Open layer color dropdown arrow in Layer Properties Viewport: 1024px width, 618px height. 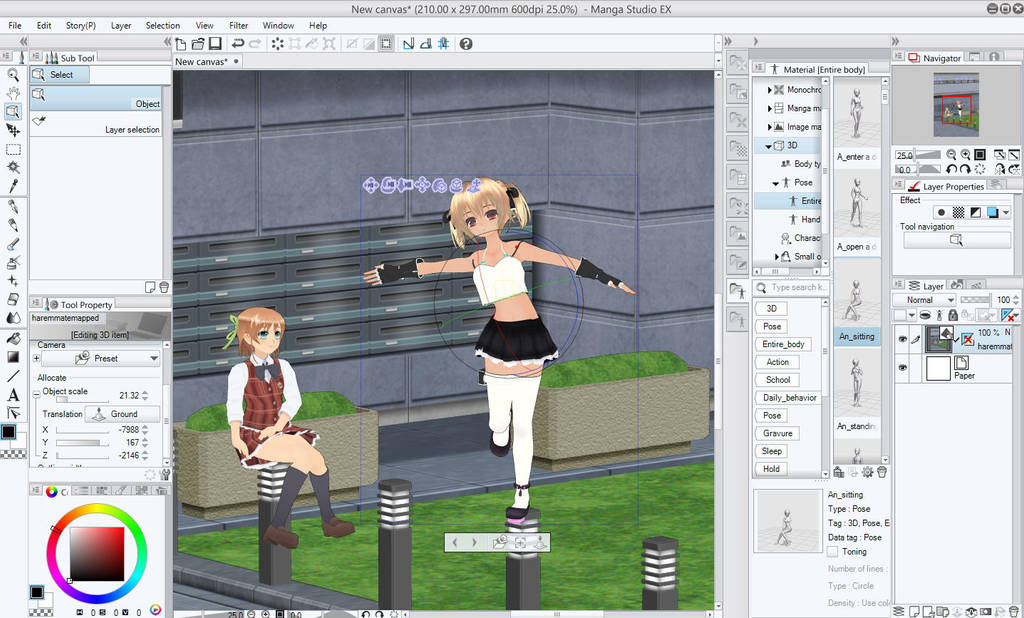click(x=1006, y=212)
